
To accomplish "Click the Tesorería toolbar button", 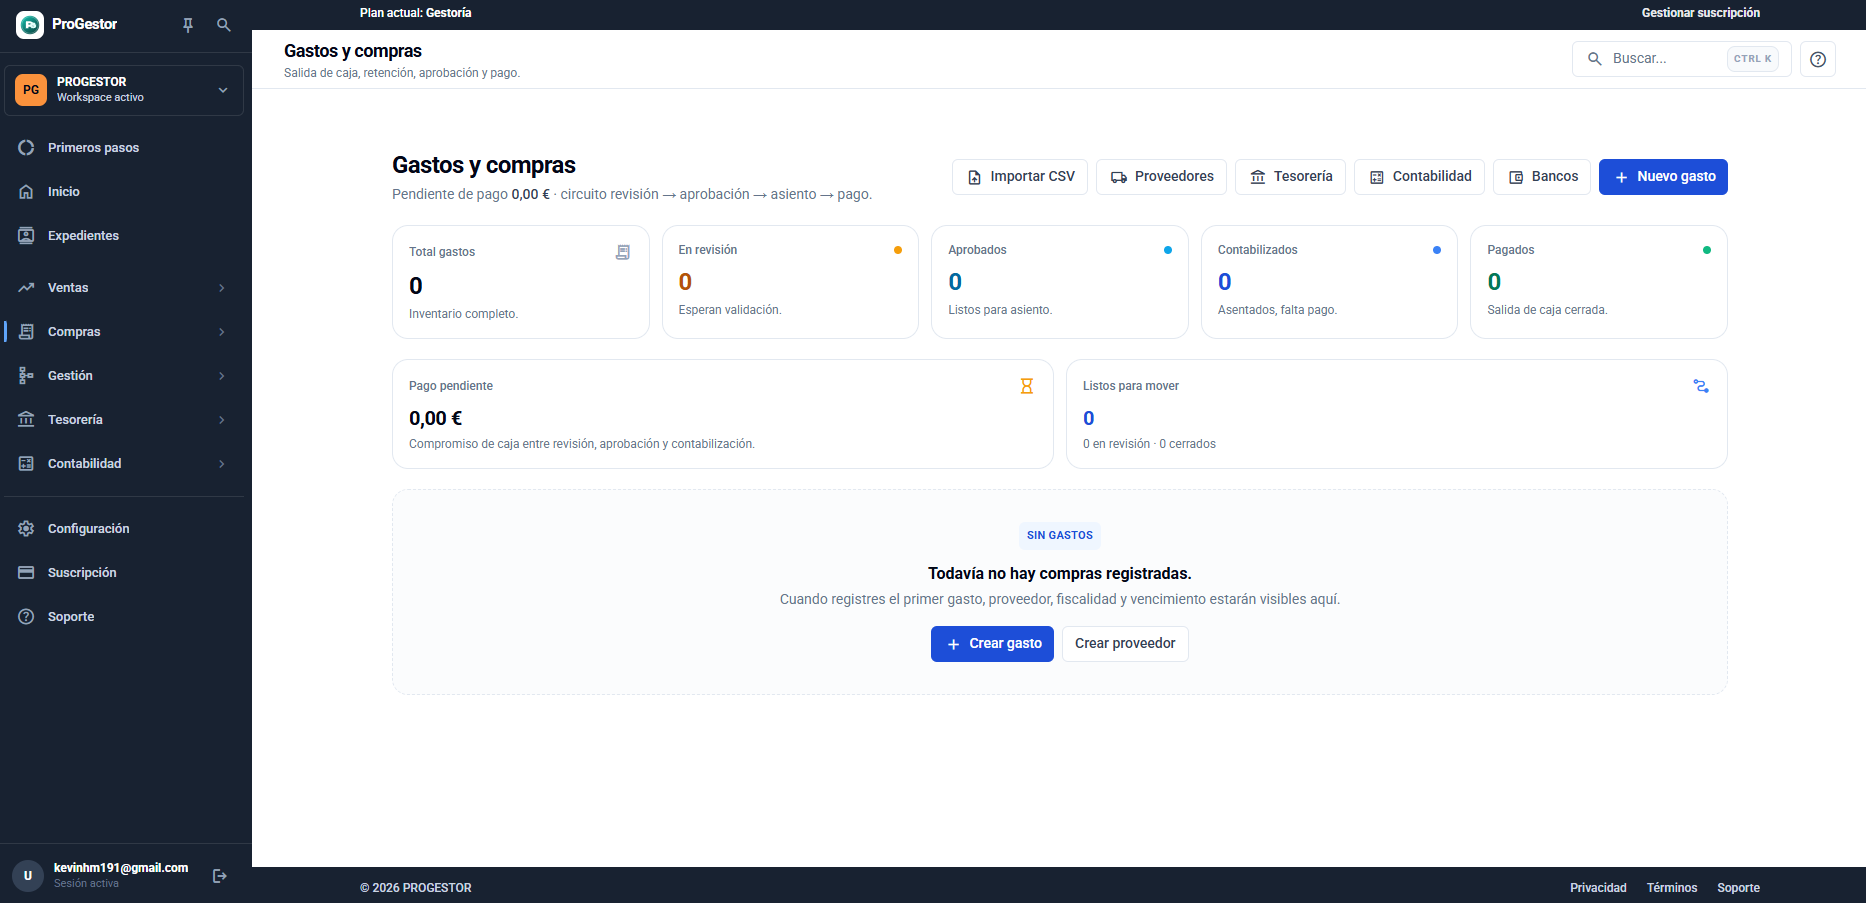I will click(1290, 177).
